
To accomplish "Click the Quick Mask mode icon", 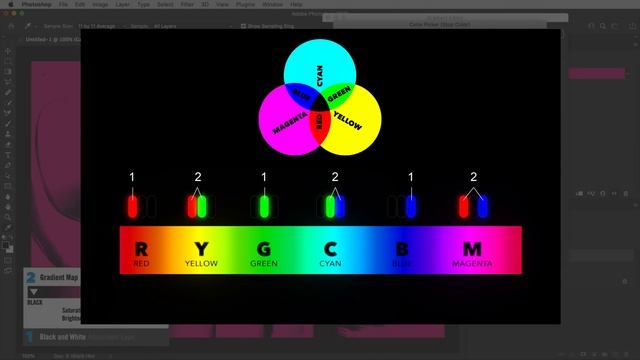I will (x=8, y=260).
